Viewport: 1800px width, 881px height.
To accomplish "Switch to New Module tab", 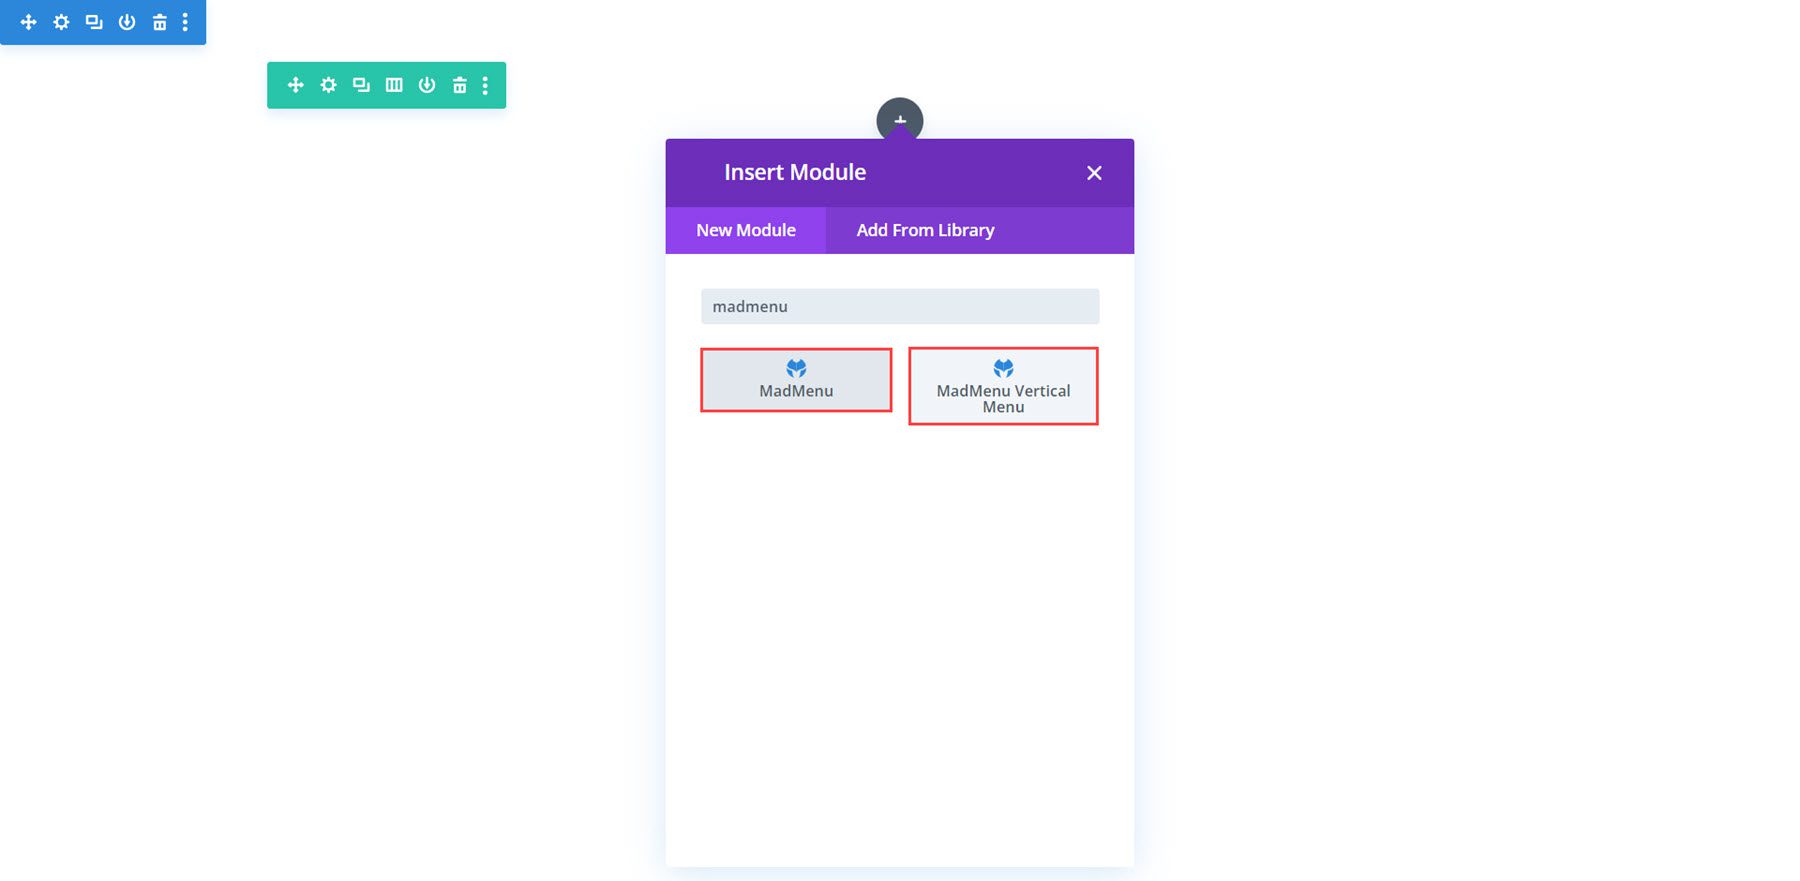I will point(746,230).
